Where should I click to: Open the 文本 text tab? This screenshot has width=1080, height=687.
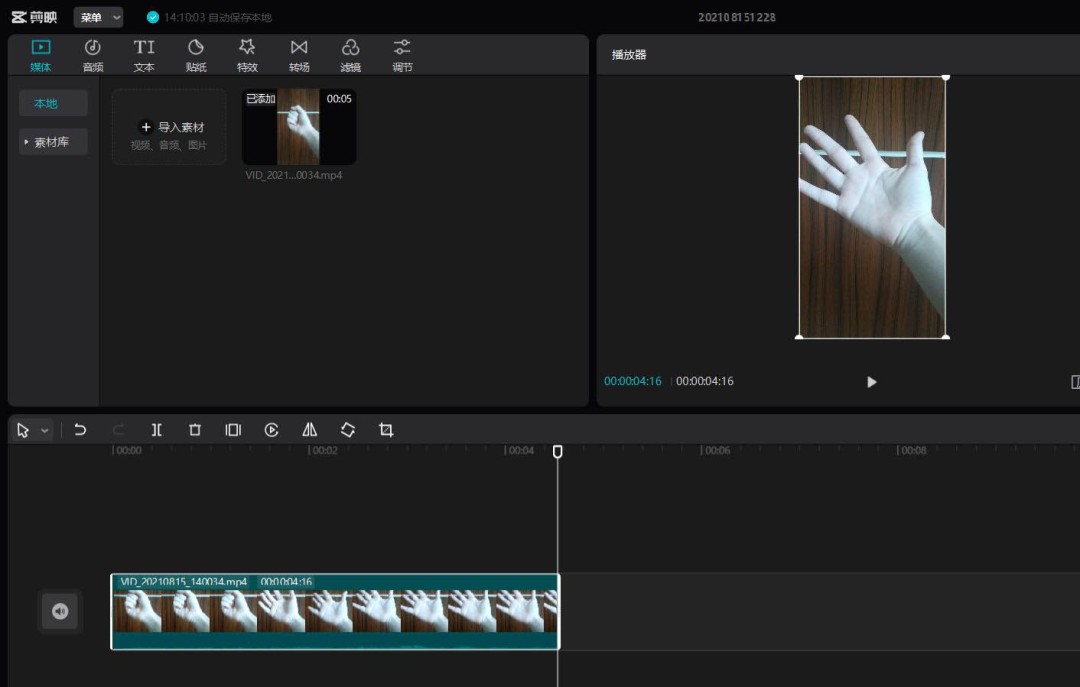point(144,55)
